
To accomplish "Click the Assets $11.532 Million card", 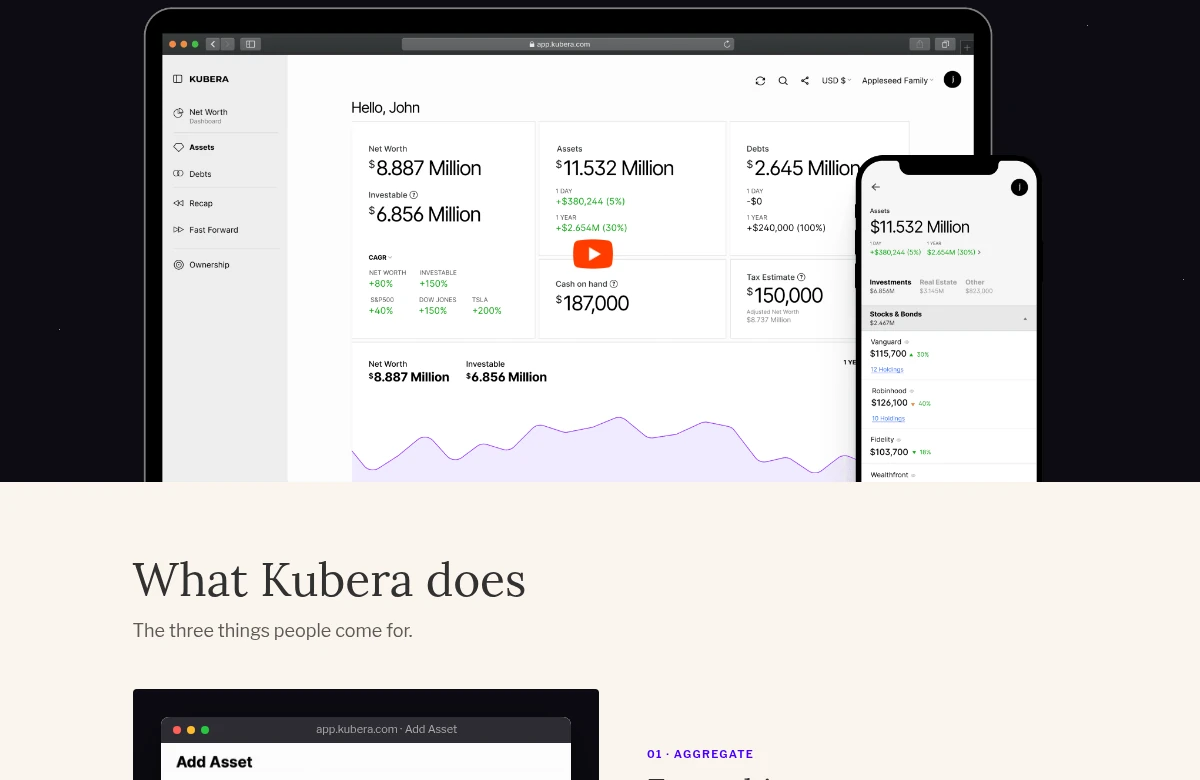I will click(632, 189).
